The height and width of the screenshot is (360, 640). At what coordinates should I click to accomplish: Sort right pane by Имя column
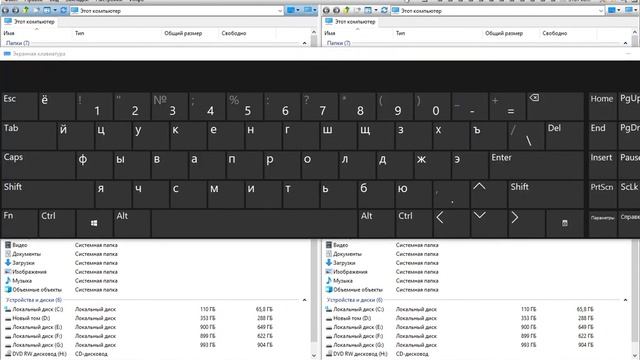tap(330, 33)
